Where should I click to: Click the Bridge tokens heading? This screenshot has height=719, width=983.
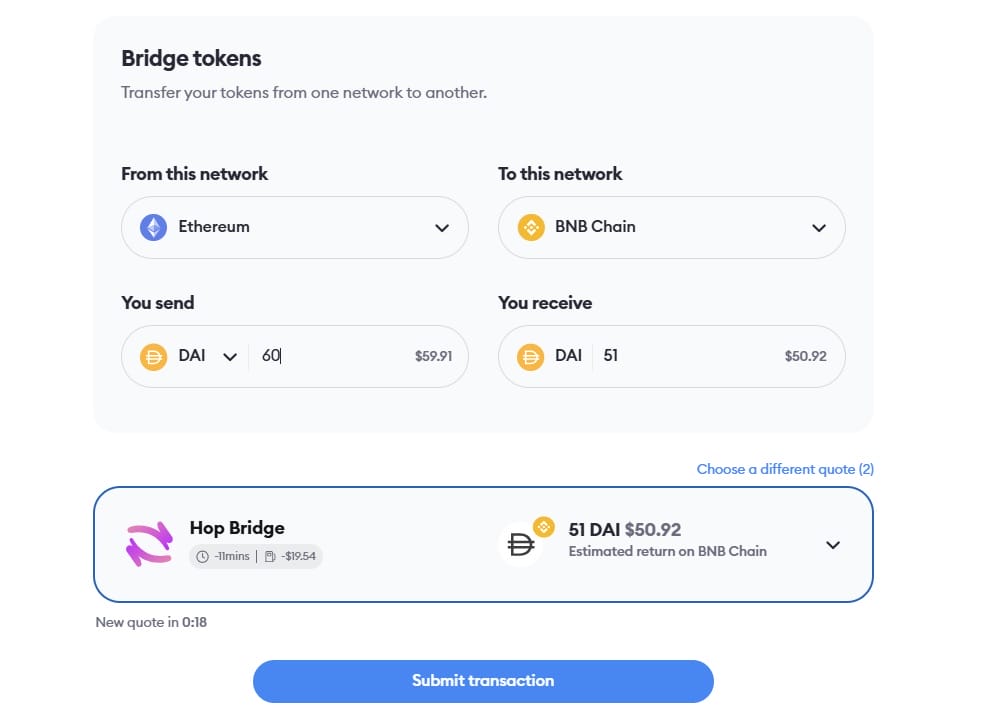tap(191, 58)
